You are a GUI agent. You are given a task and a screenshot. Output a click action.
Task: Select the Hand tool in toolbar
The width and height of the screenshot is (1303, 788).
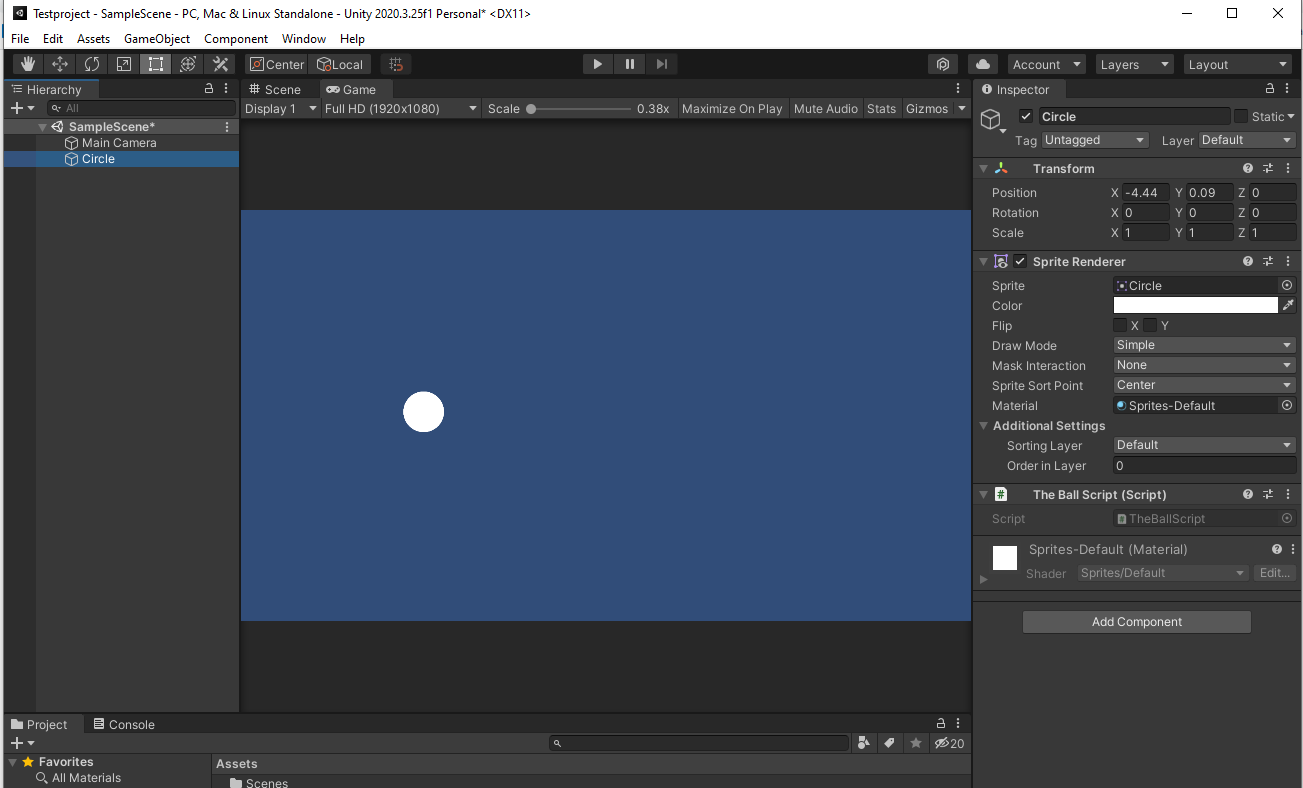coord(27,64)
